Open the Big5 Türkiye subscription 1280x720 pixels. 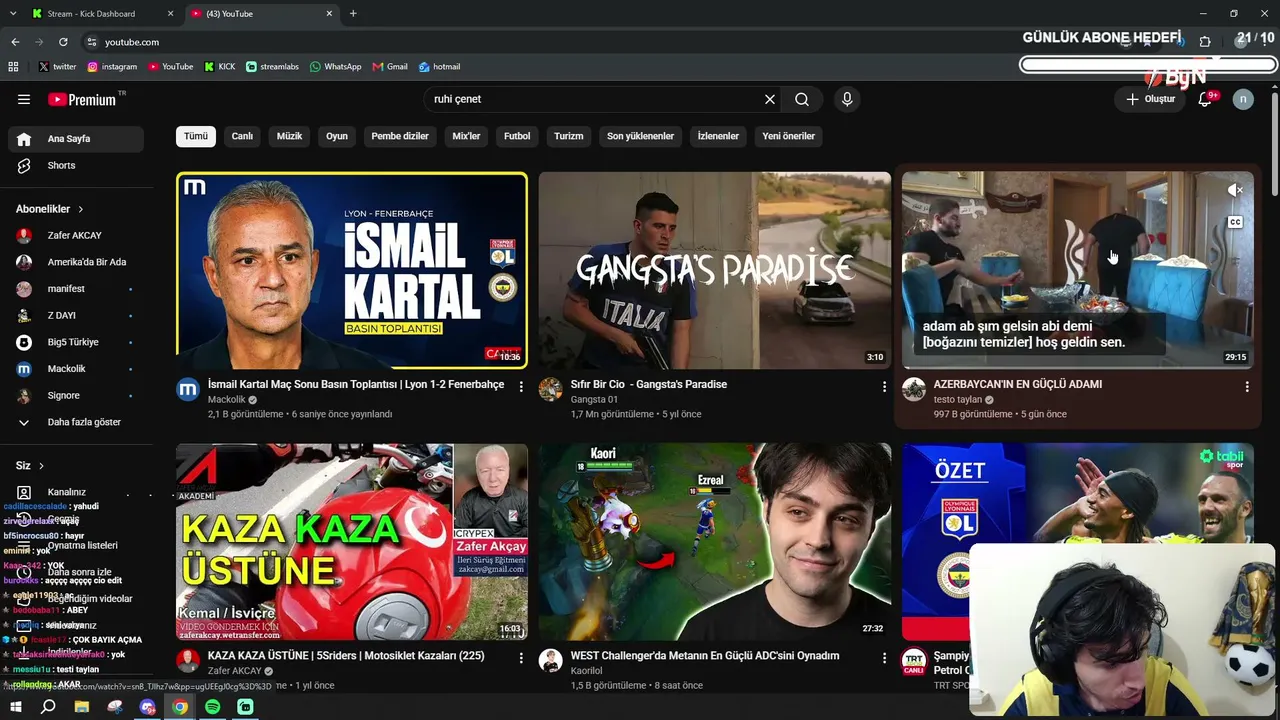coord(76,342)
